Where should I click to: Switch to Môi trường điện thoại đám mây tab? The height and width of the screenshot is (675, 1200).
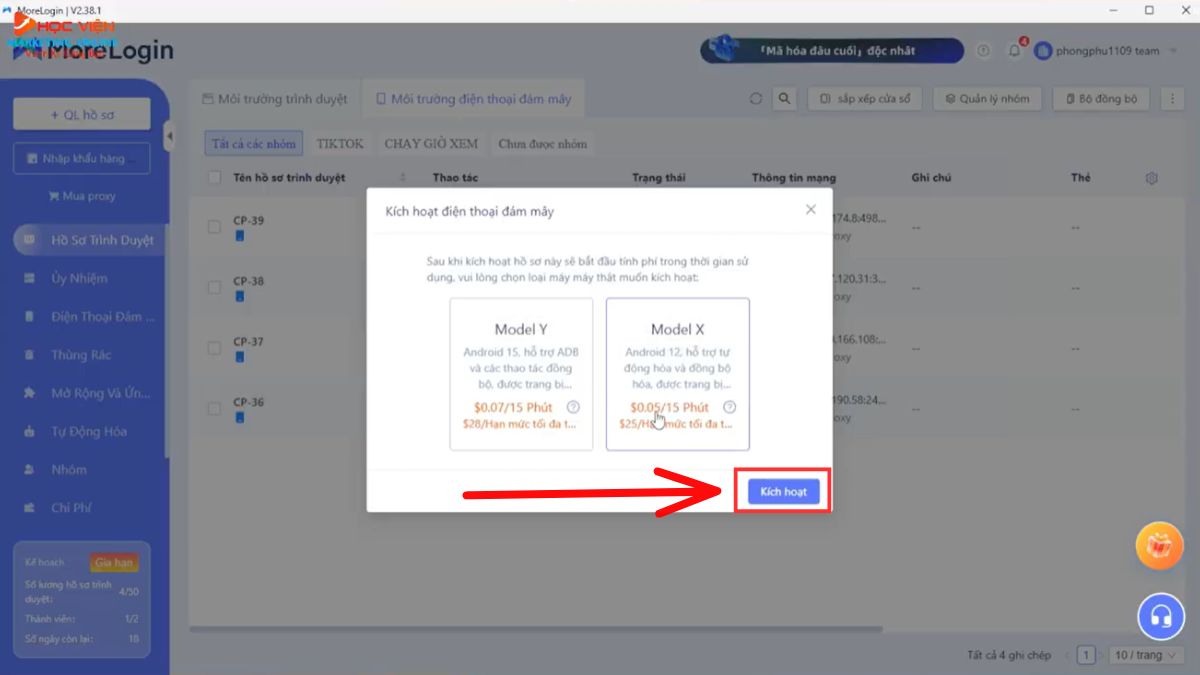pos(474,99)
